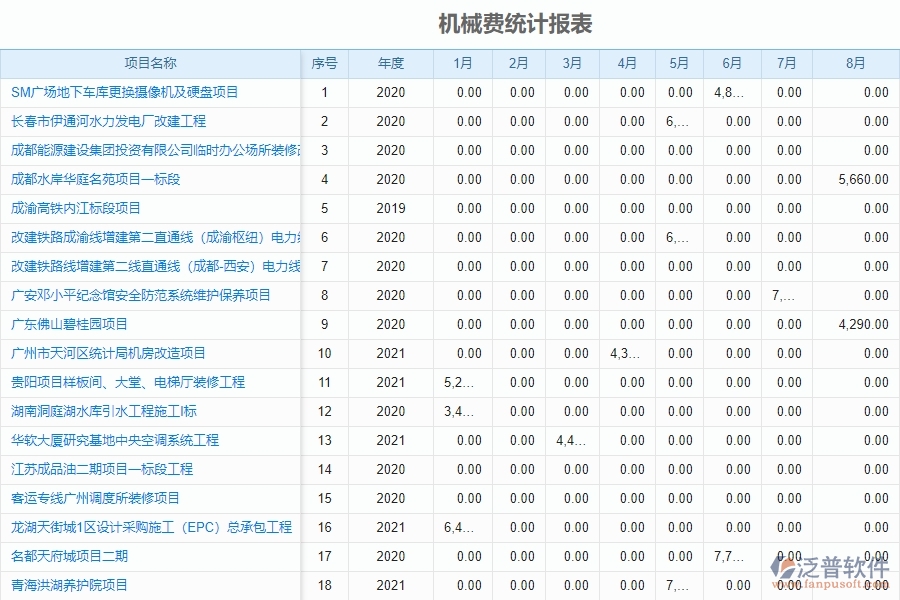Click the 1月 column header
This screenshot has width=900, height=600.
[460, 63]
